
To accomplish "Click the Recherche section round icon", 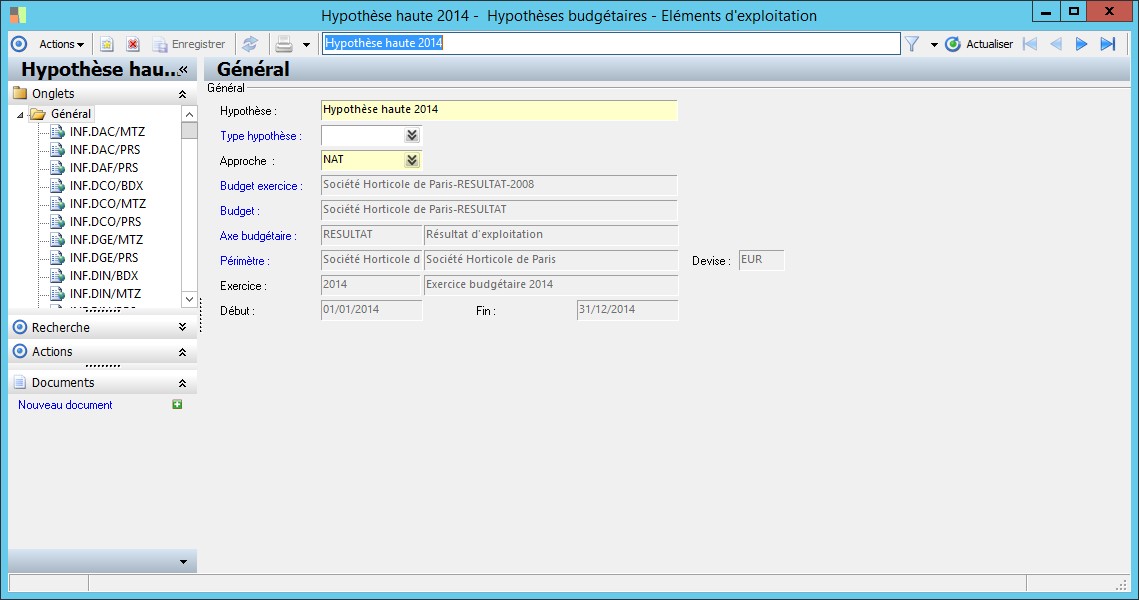I will [20, 328].
